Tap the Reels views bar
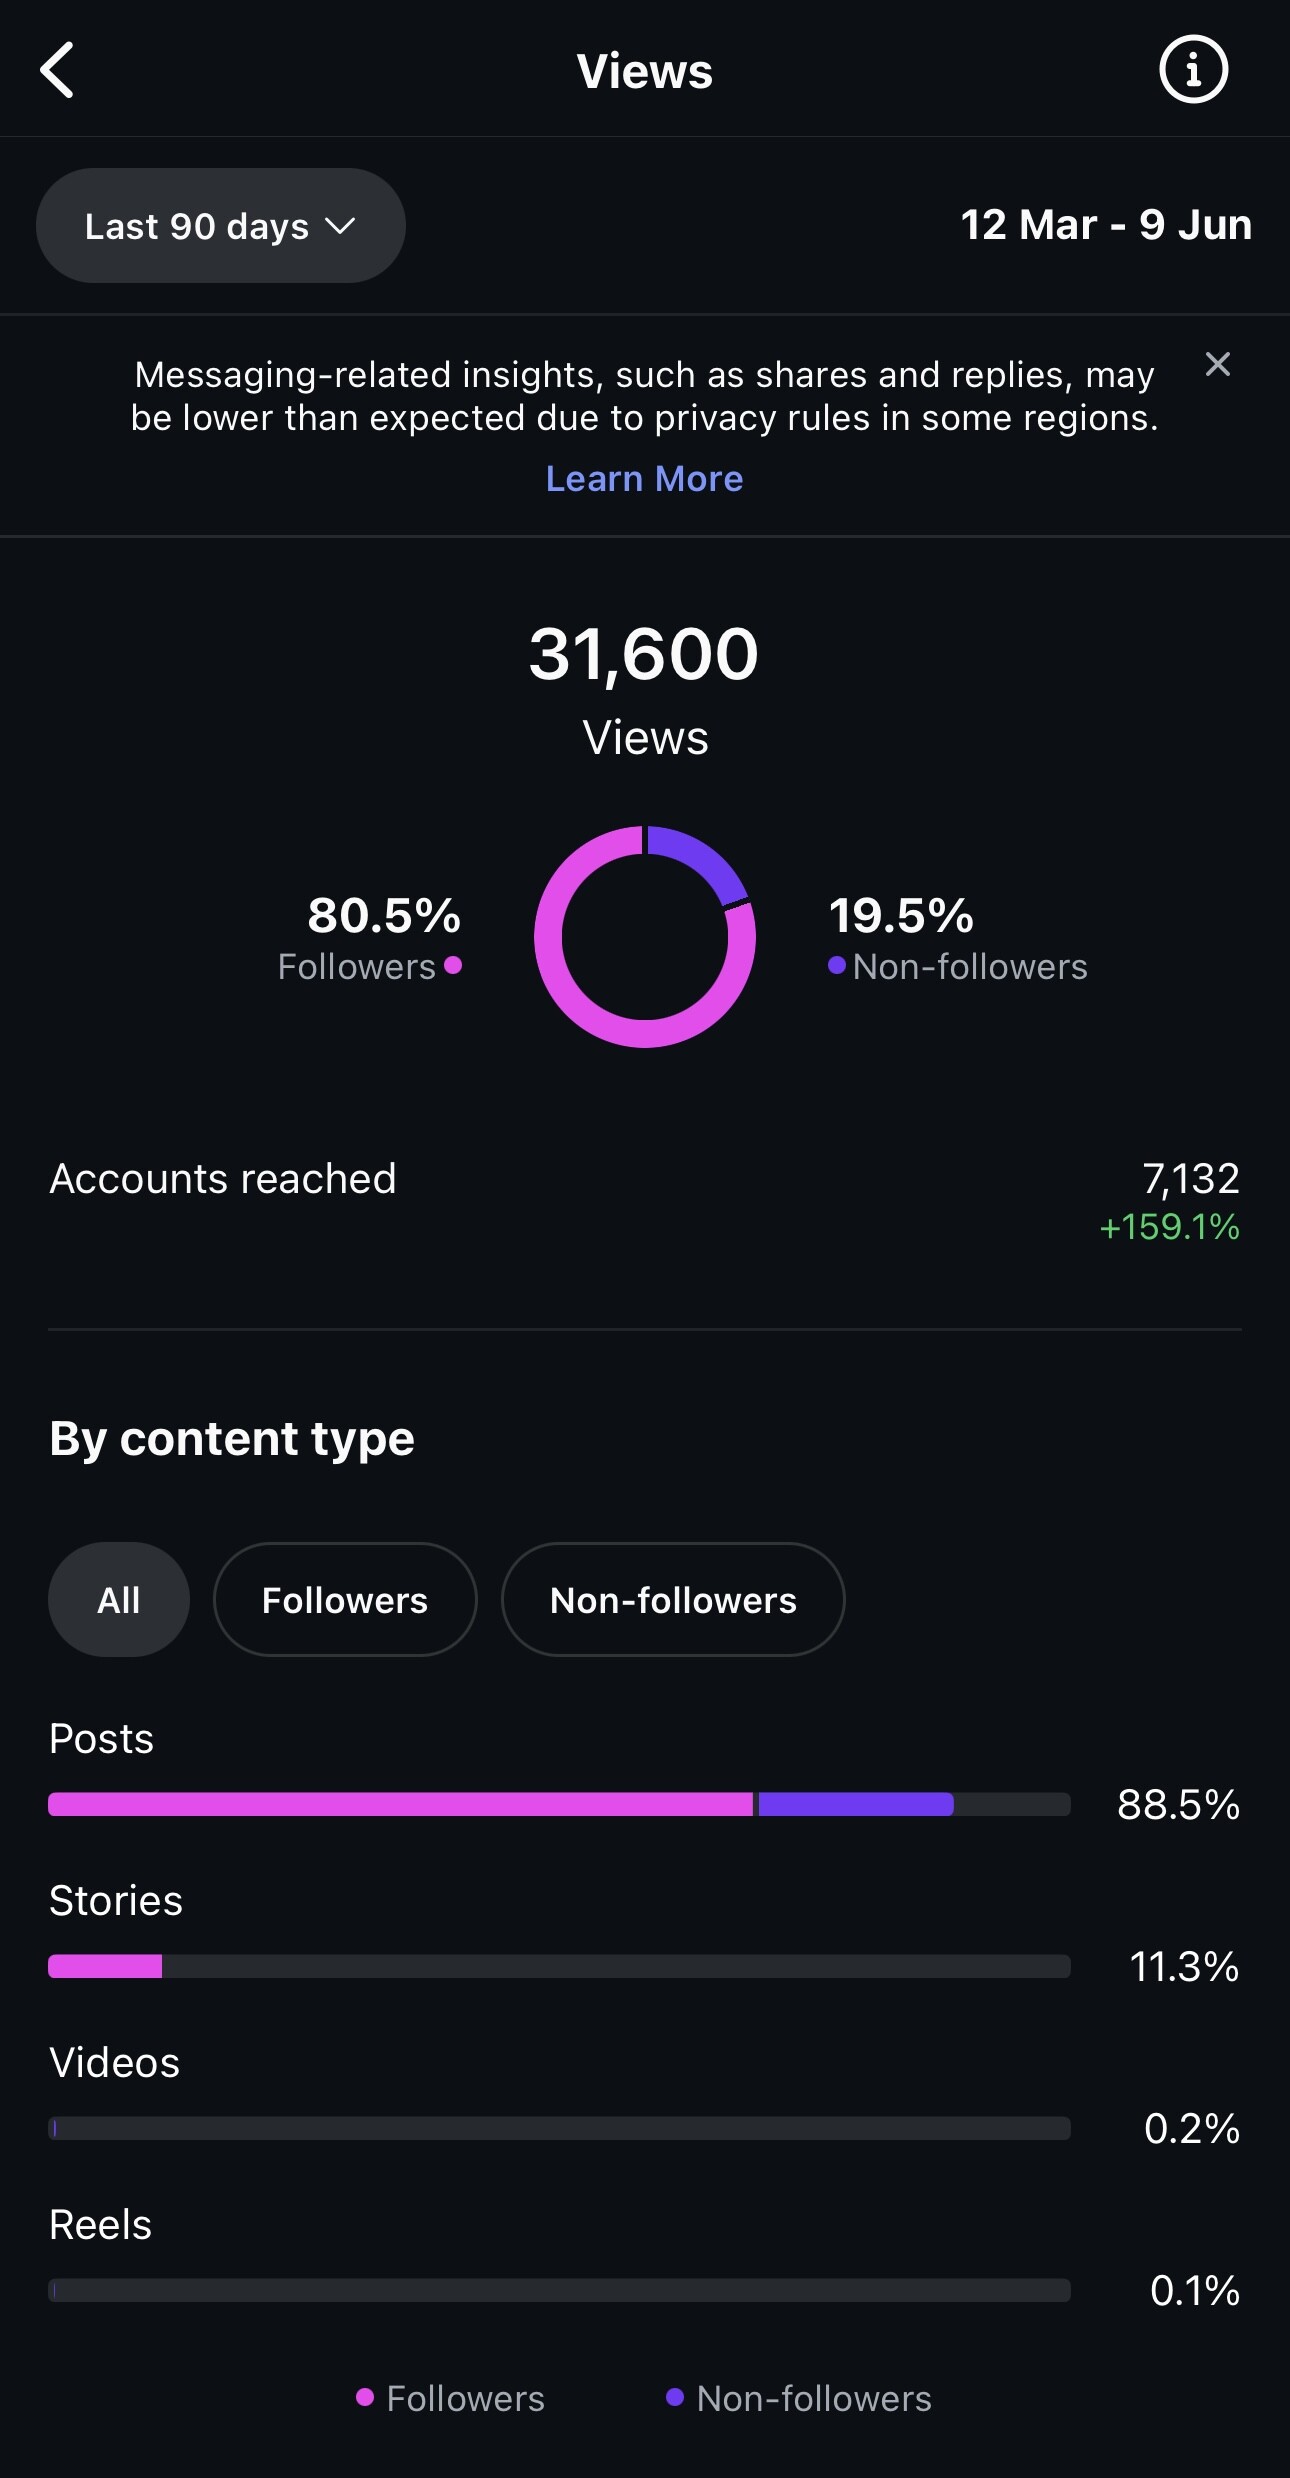 point(559,2290)
